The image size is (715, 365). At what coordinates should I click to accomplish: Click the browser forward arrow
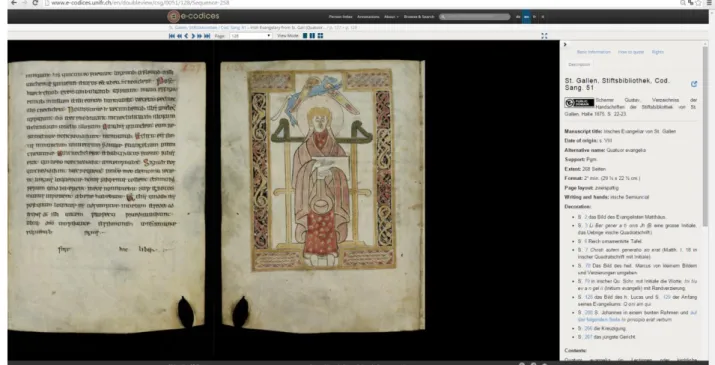(x=24, y=3)
